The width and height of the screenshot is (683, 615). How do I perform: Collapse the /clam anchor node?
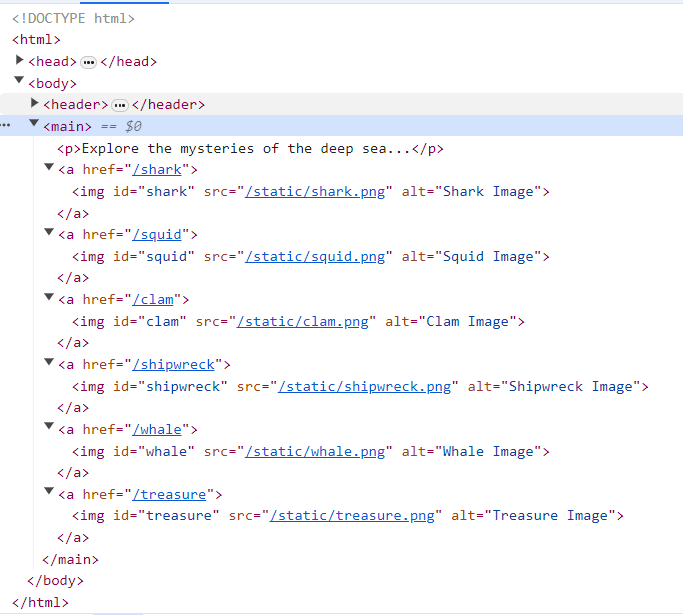tap(49, 297)
